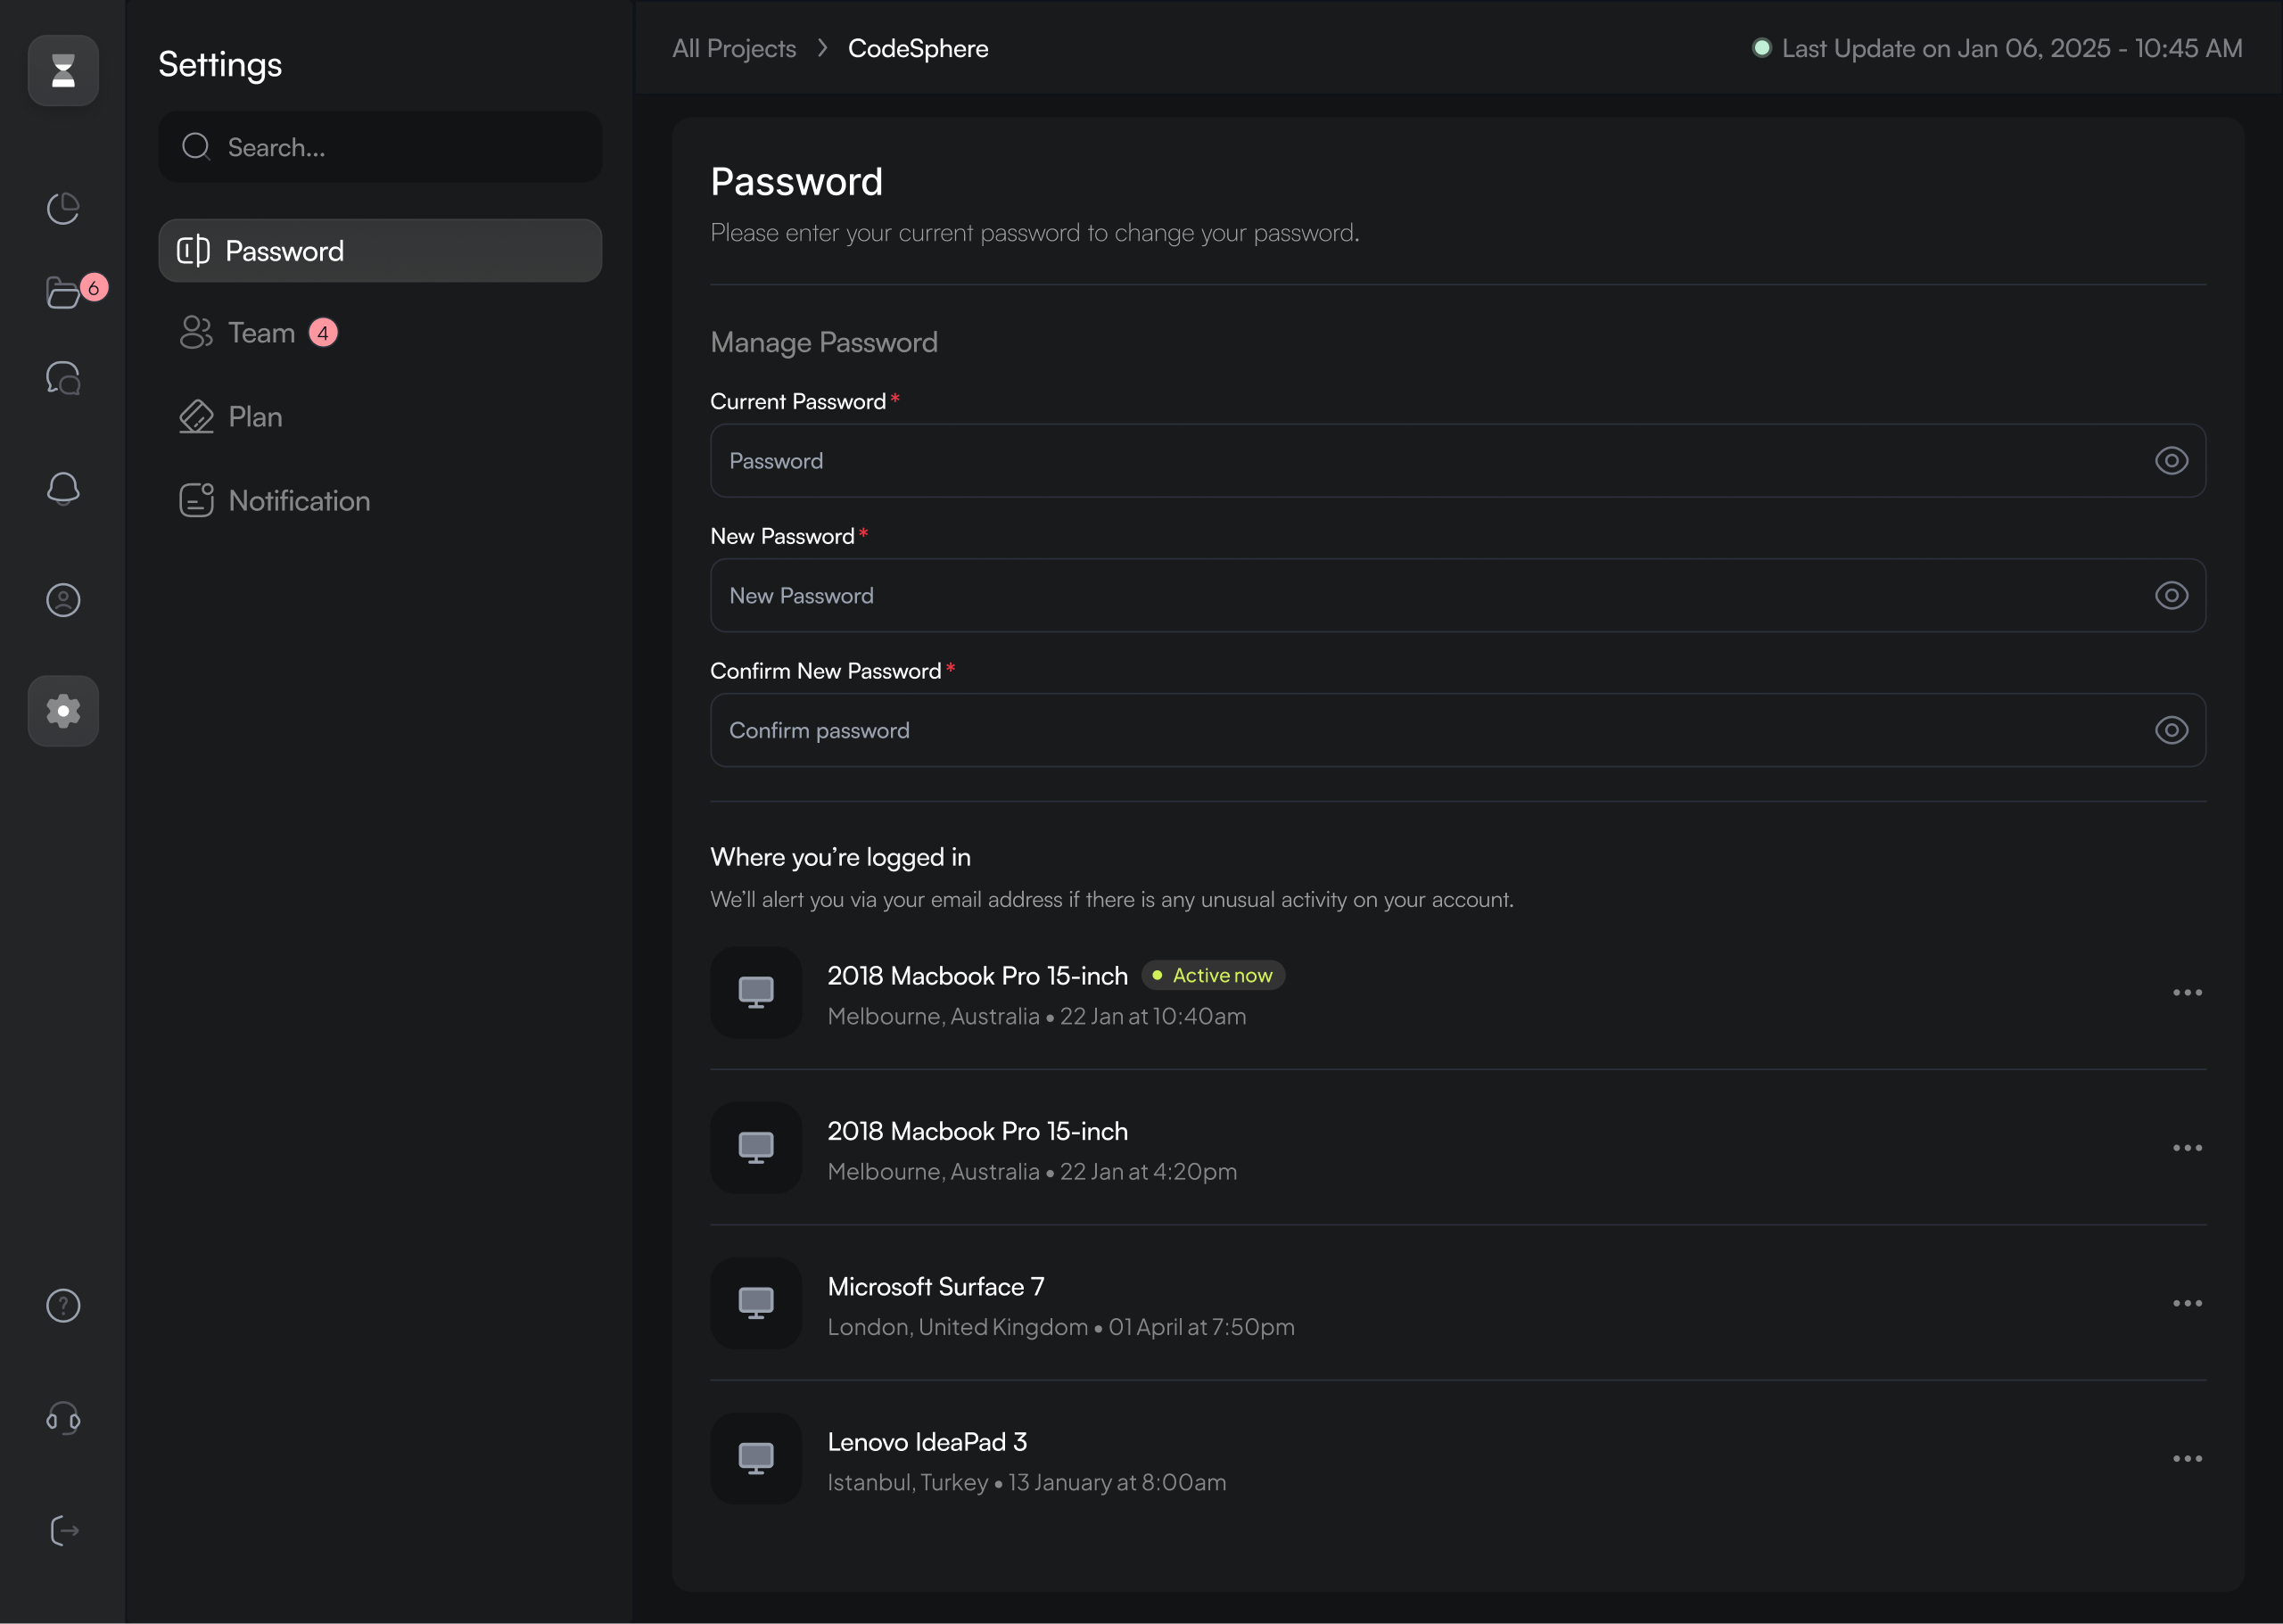Select the settings gear icon in sidebar
2283x1624 pixels.
(63, 711)
